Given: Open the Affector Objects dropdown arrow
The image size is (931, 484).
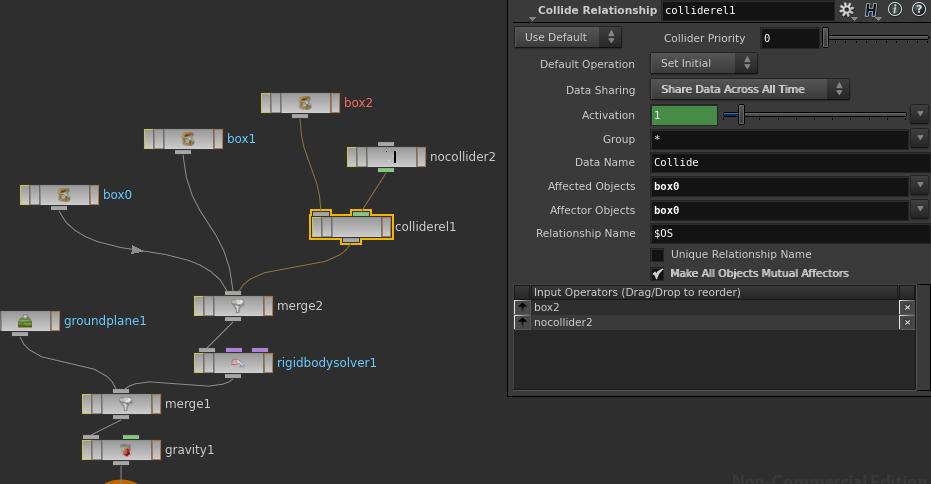Looking at the screenshot, I should [920, 210].
